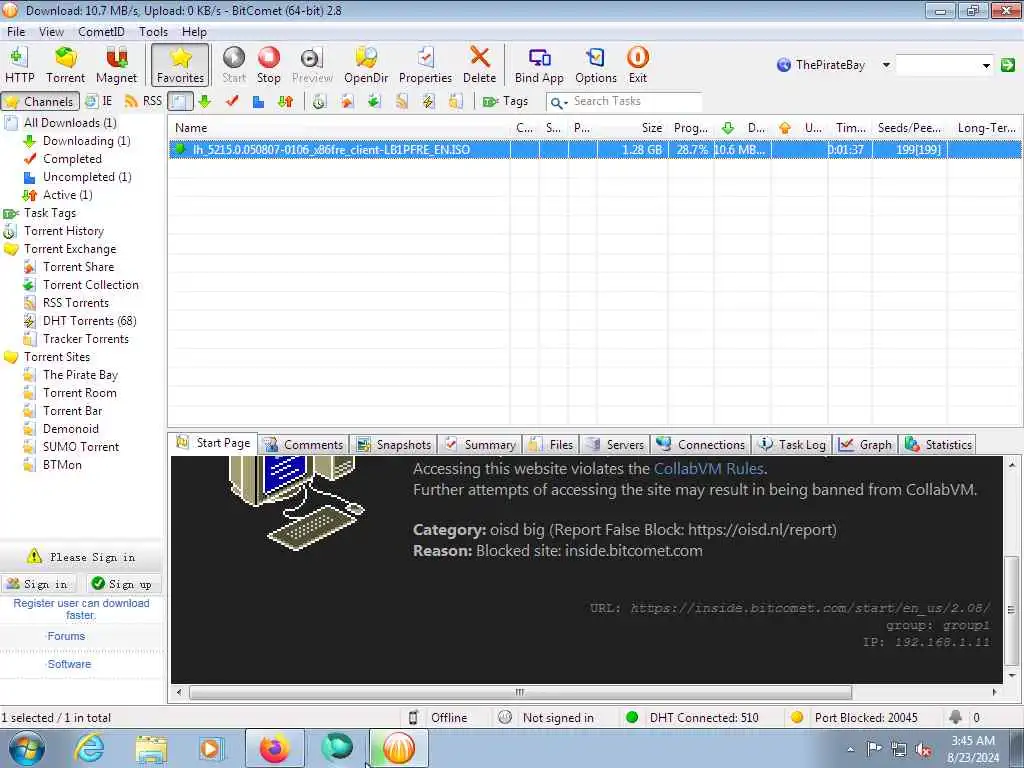
Task: Collapse the Torrent Exchange folder
Action: tap(10, 249)
